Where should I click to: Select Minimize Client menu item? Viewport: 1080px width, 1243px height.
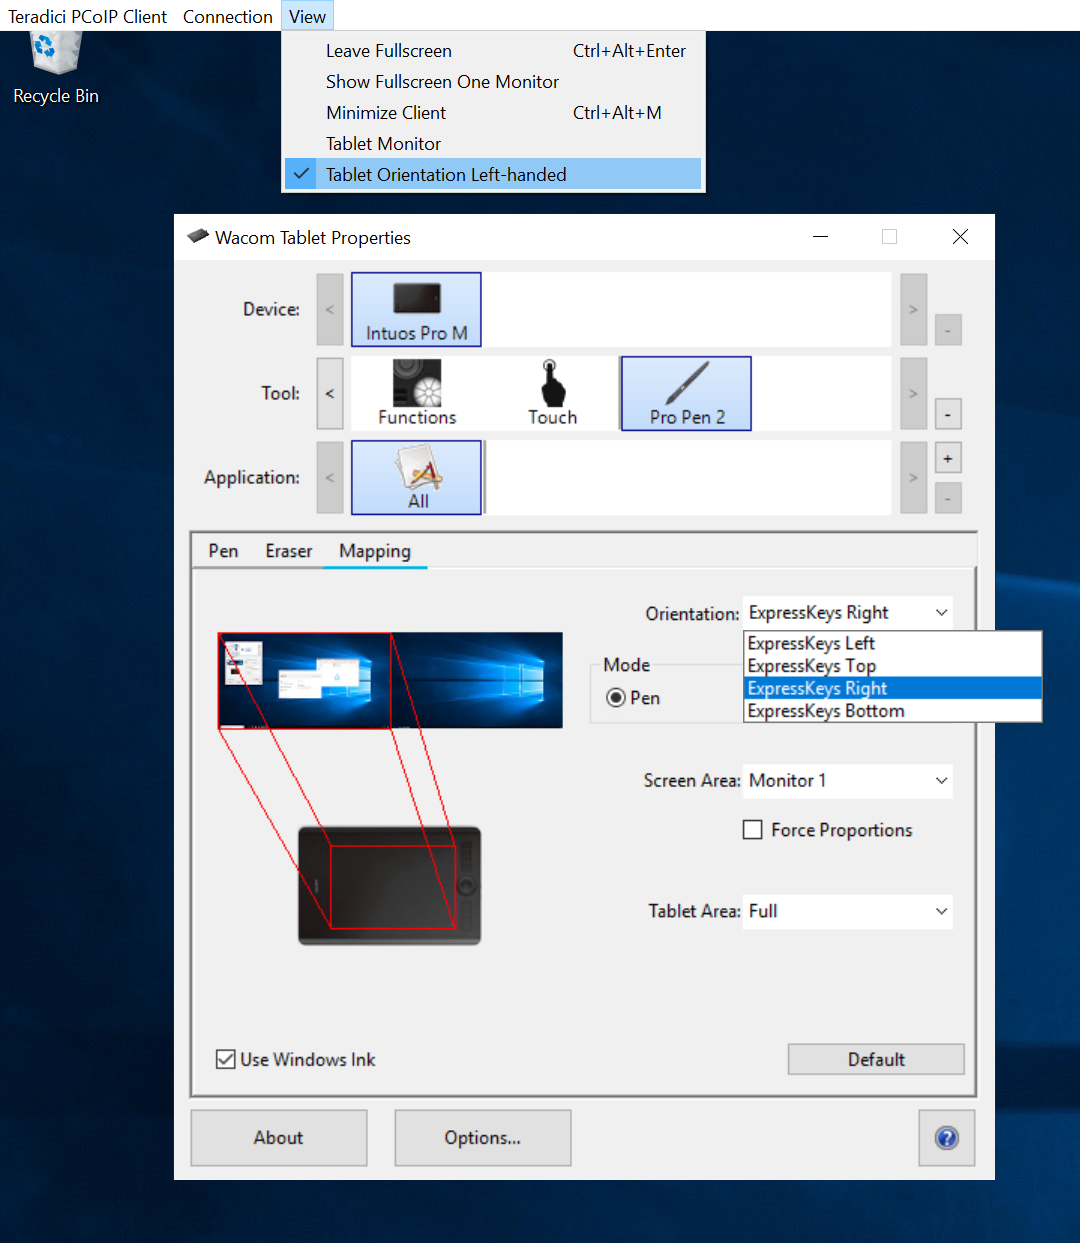point(493,113)
